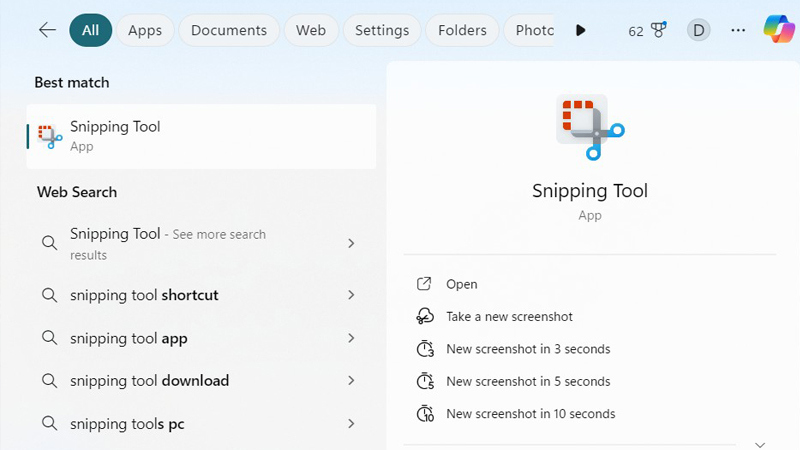Select the partially shown Photos filter tab

[529, 30]
